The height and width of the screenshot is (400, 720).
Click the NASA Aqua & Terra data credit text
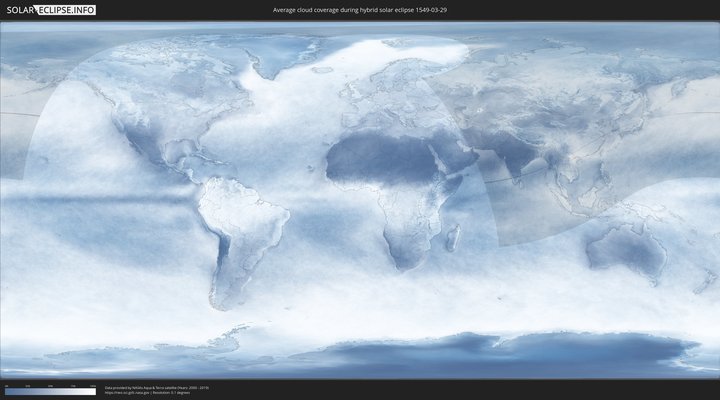[150, 386]
